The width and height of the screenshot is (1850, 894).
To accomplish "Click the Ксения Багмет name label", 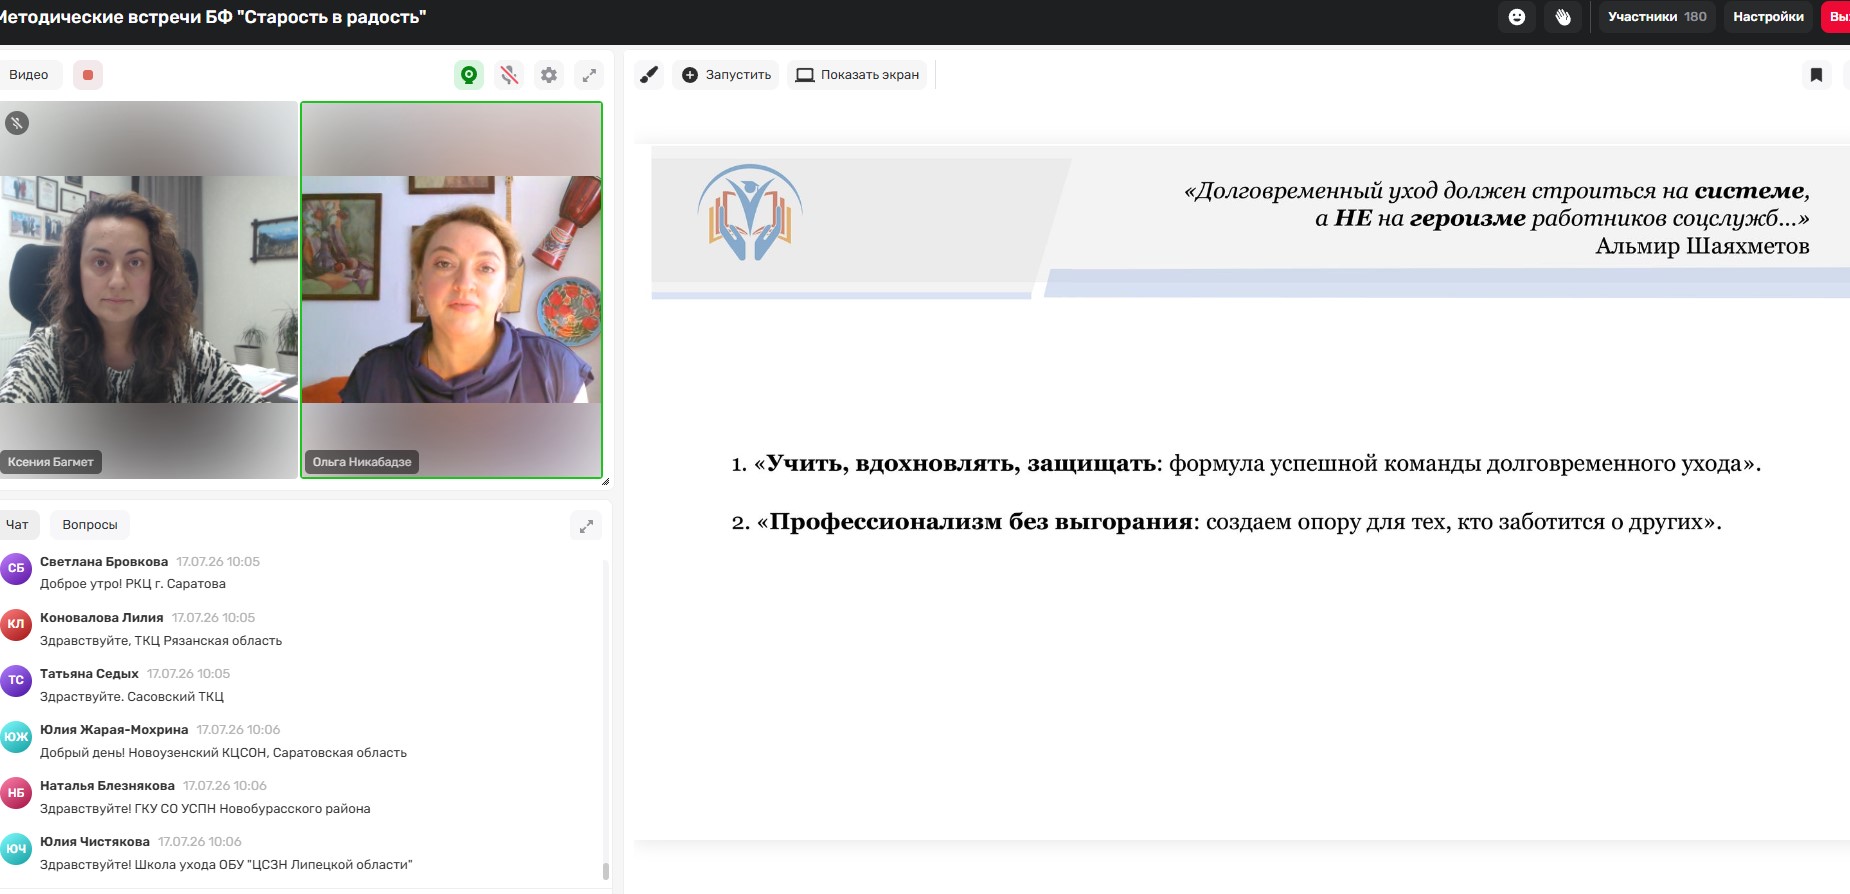I will 51,462.
